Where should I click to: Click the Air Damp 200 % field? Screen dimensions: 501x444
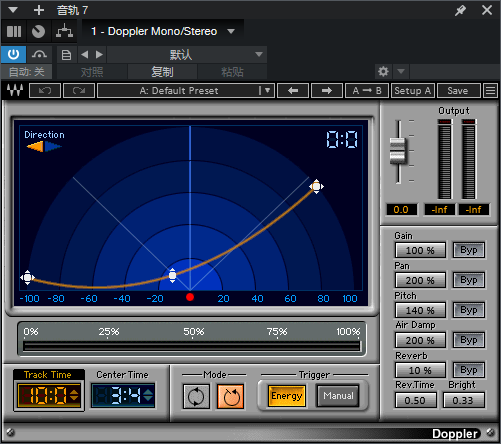click(x=420, y=340)
